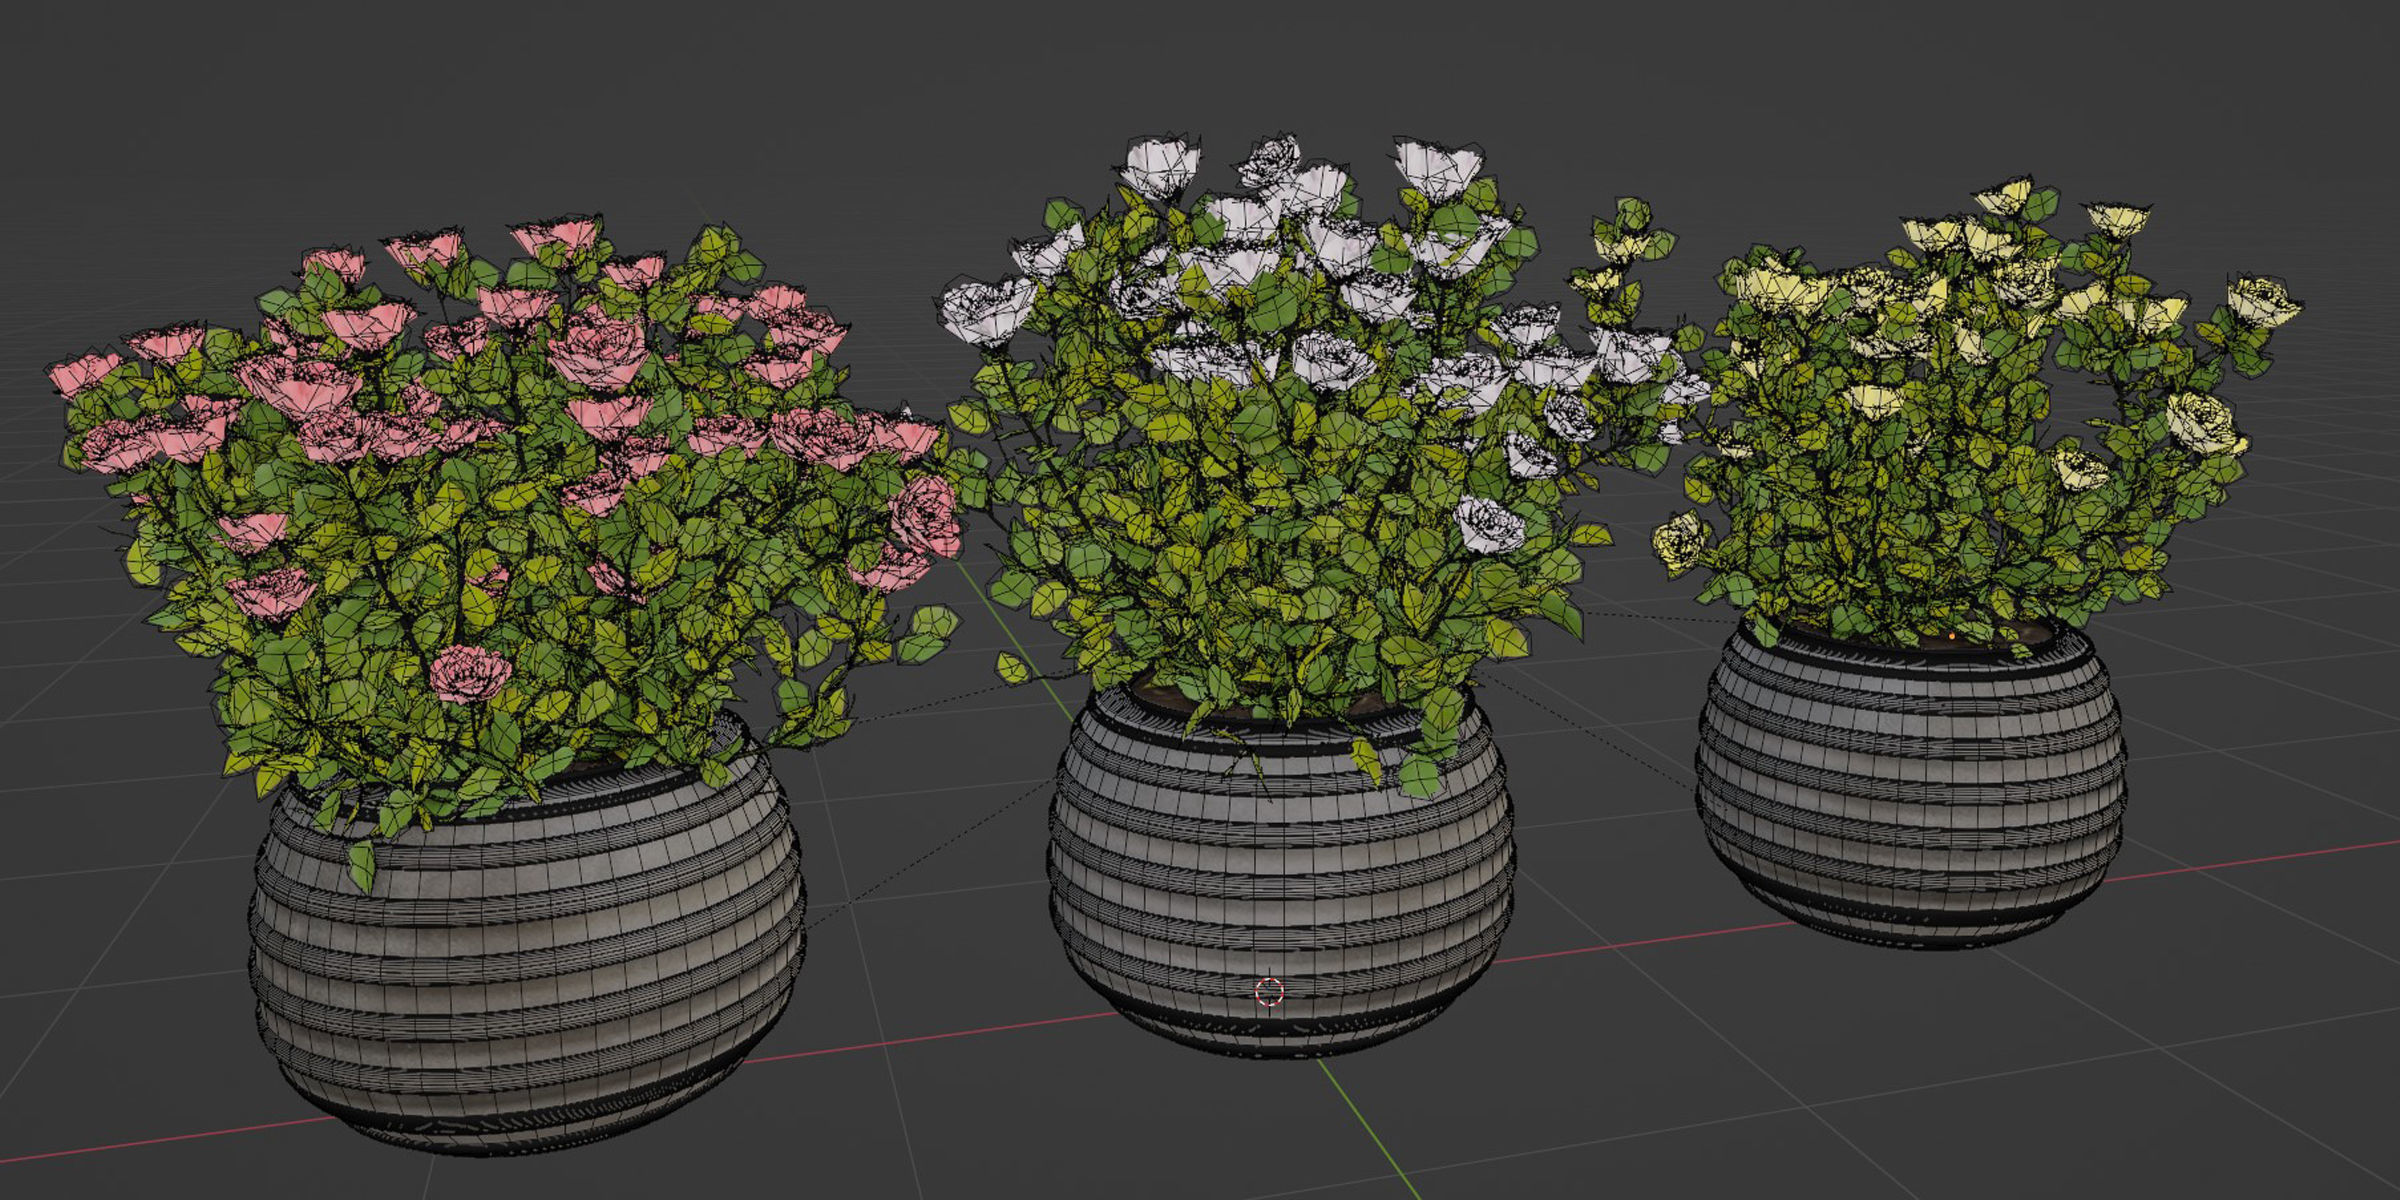
Task: Select the pot under the yellow roses
Action: click(x=1910, y=785)
